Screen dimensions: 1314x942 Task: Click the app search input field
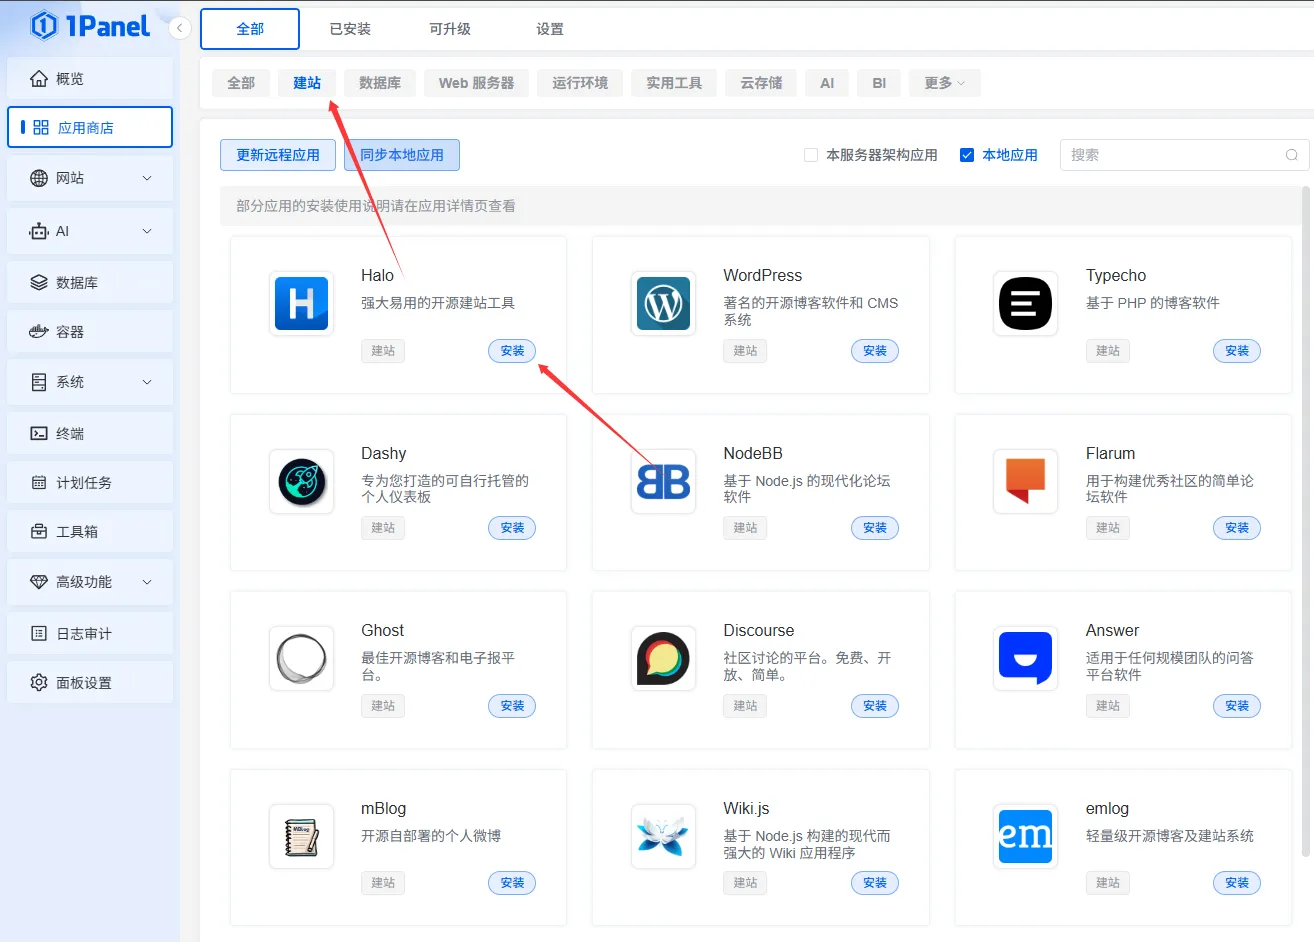click(x=1175, y=155)
